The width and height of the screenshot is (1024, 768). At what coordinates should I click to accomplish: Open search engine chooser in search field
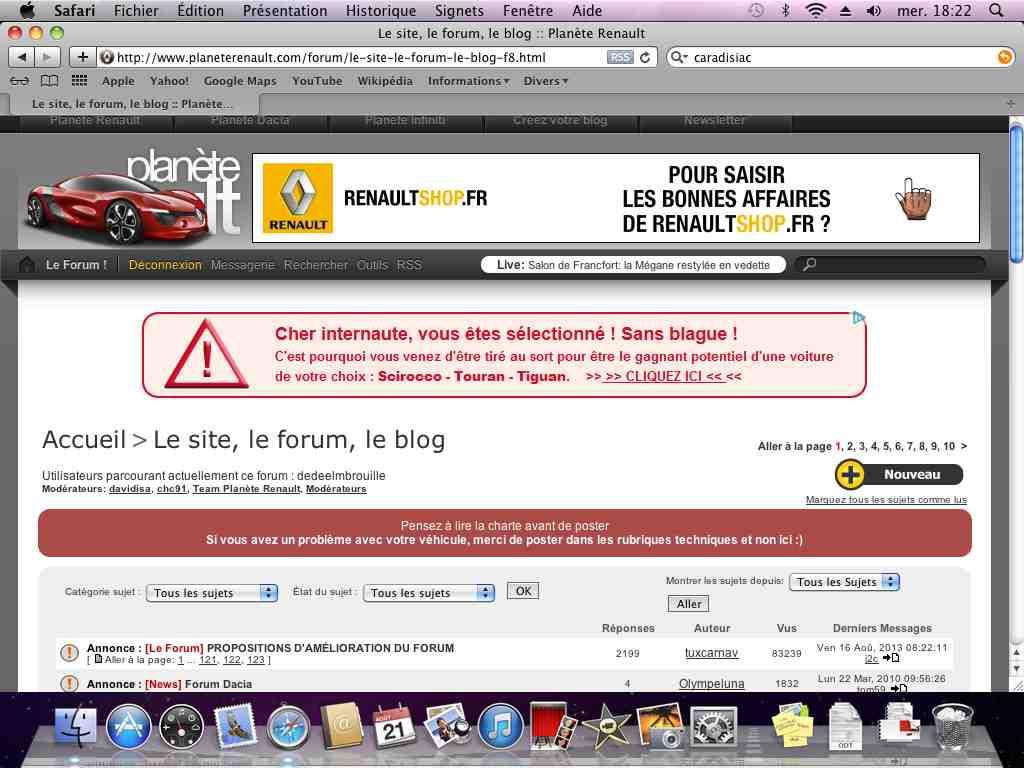click(679, 57)
